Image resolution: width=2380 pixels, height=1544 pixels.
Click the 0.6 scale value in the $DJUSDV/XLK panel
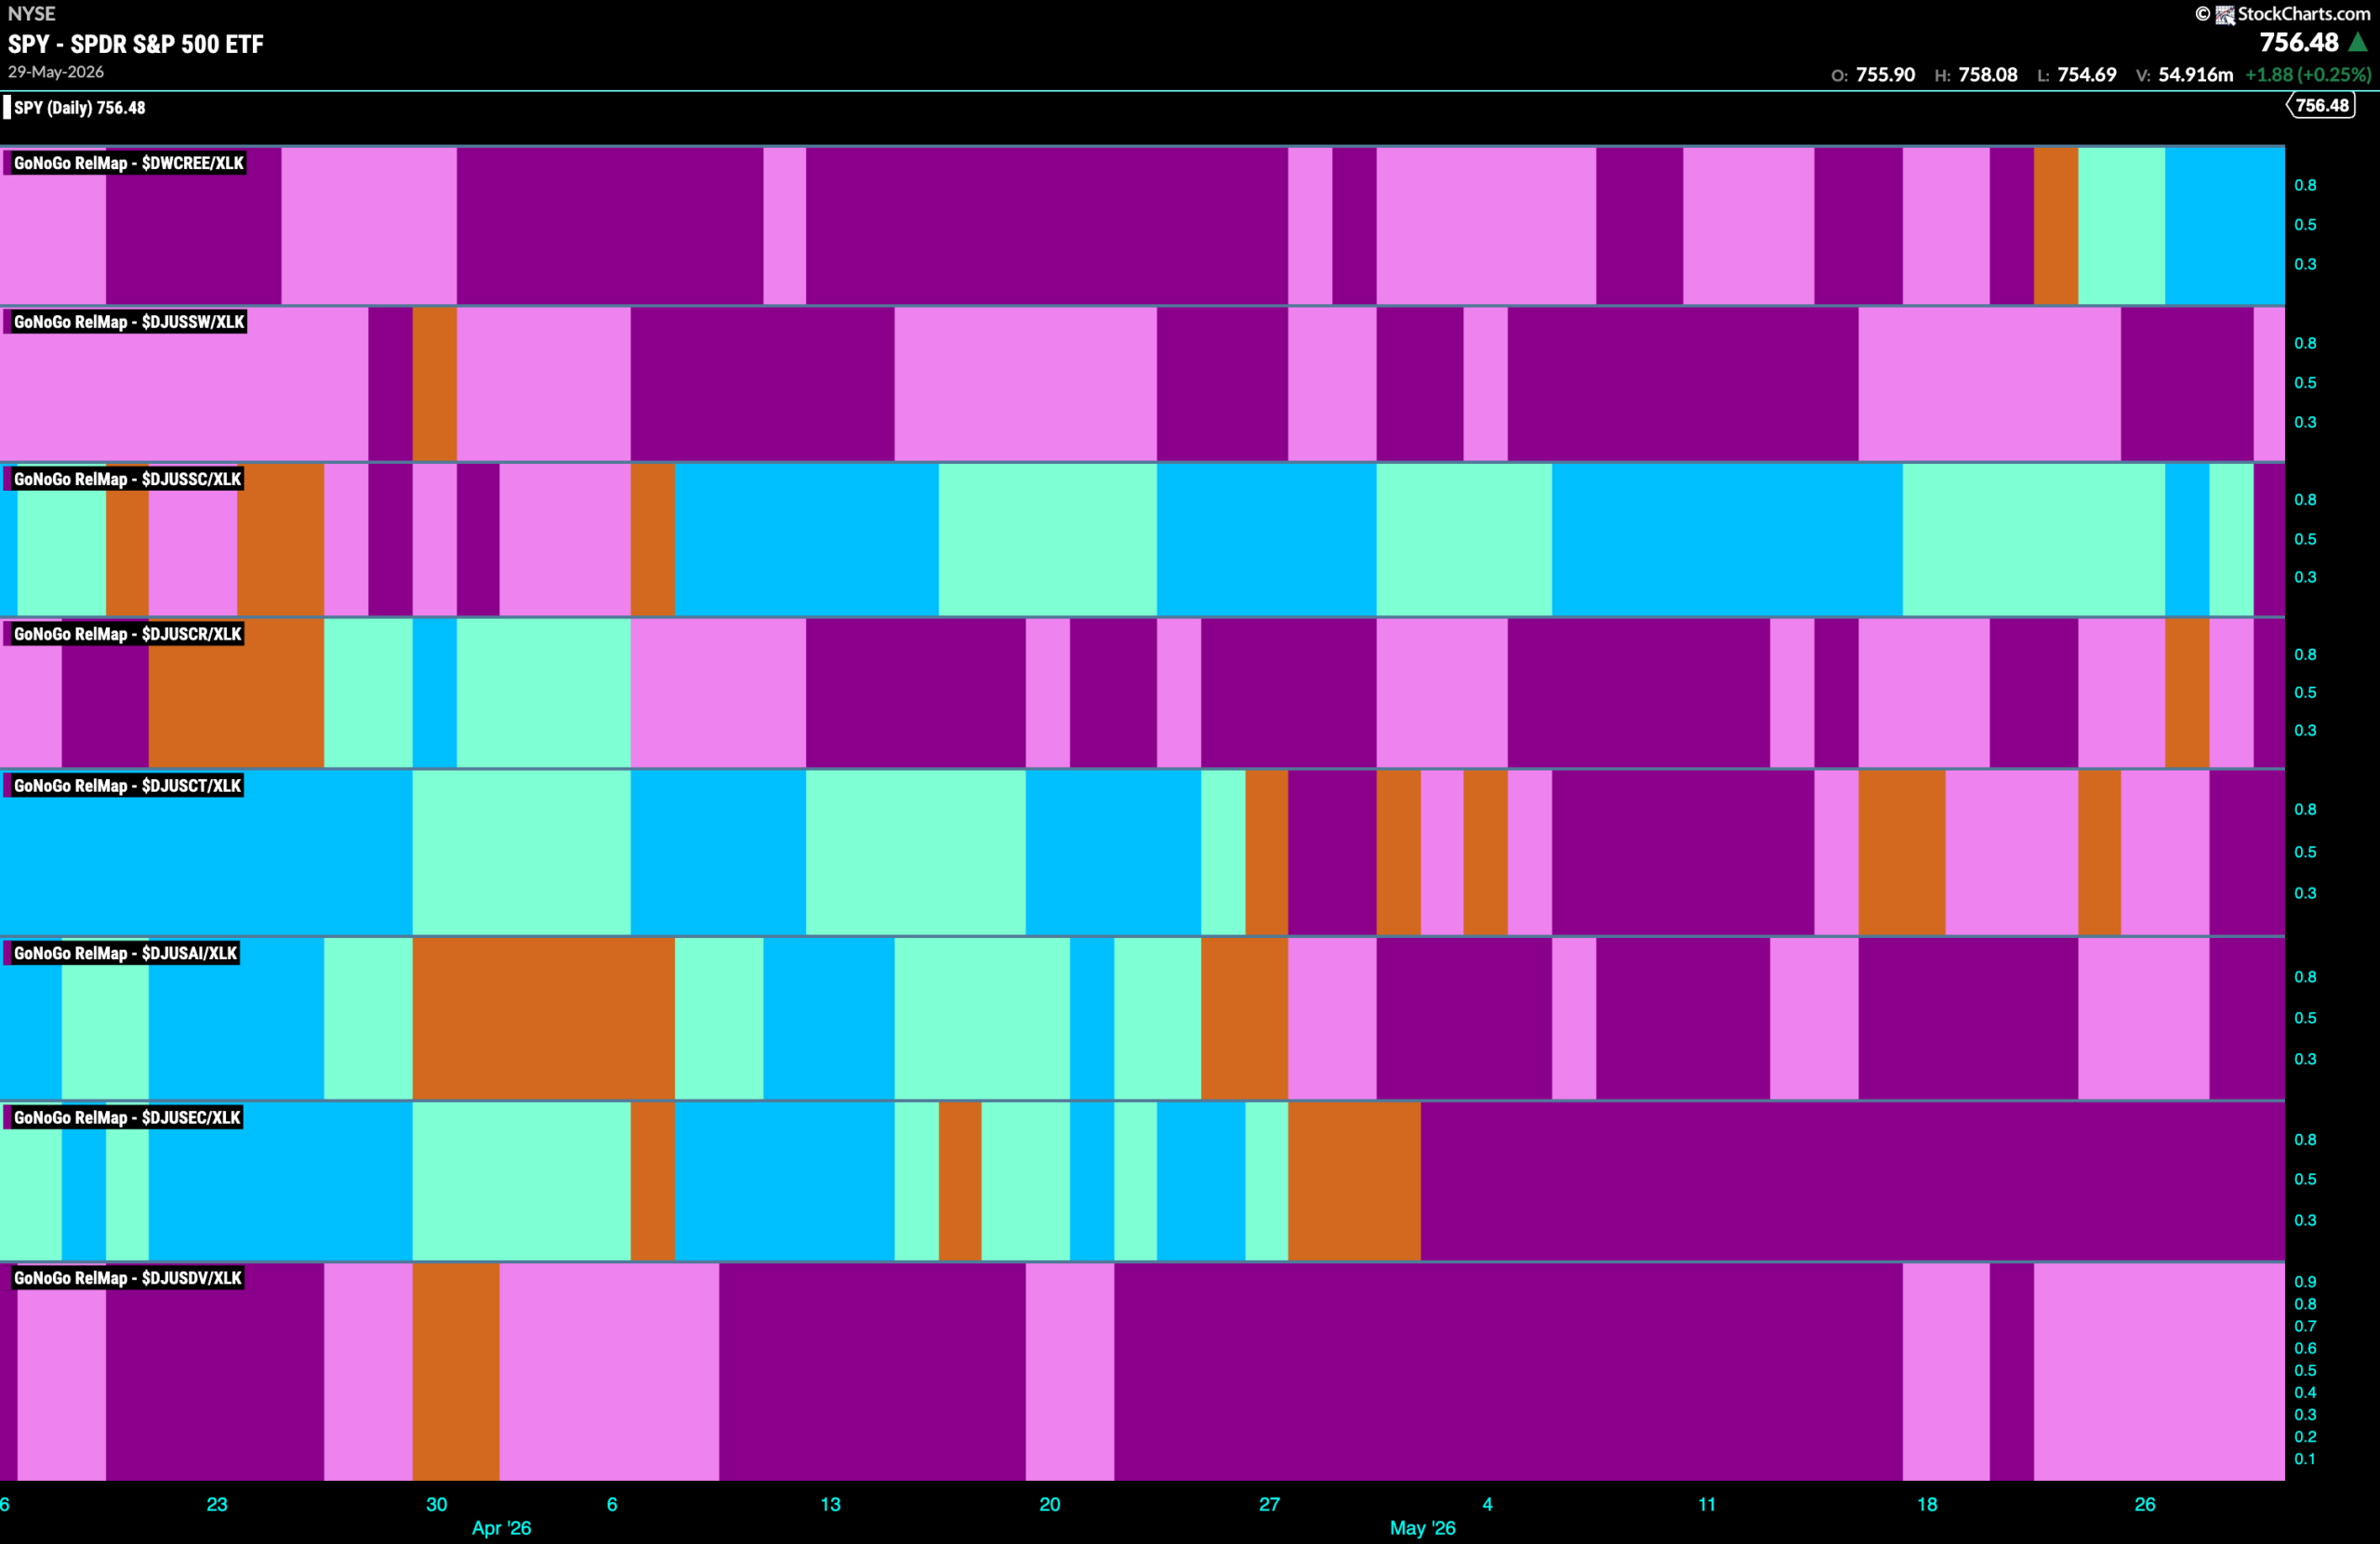click(x=2305, y=1348)
